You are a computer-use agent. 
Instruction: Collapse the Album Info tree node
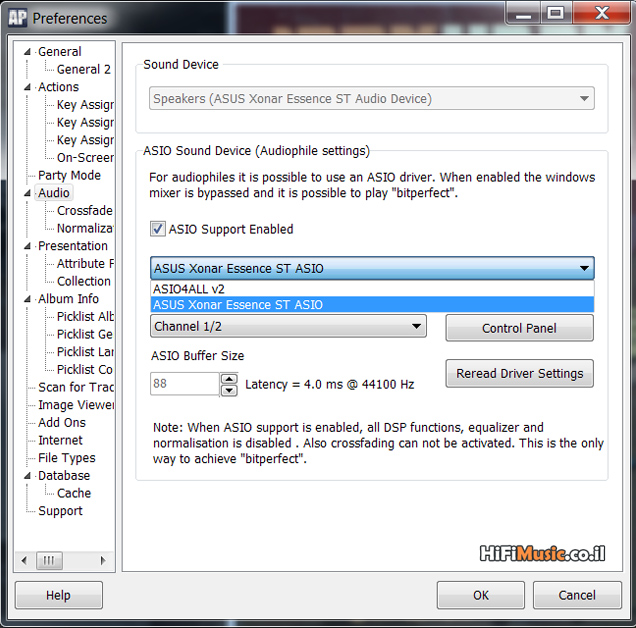[27, 299]
